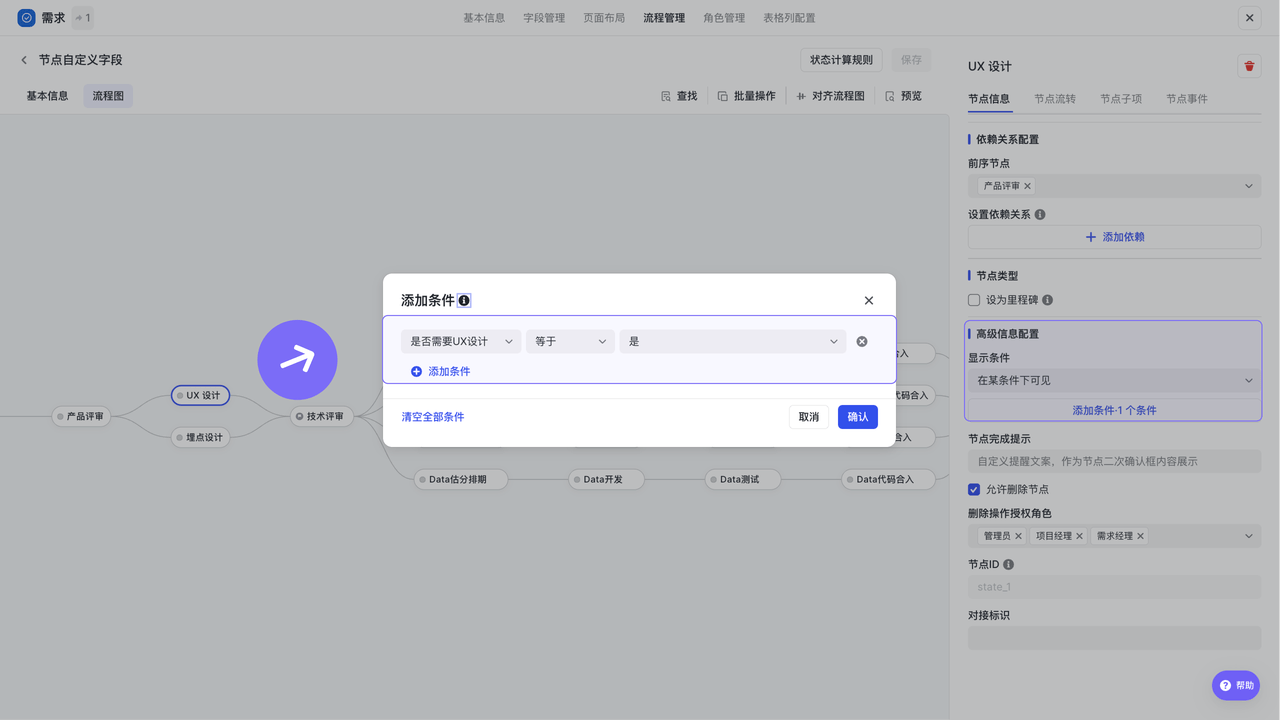Click the 清空全部条件 link
Viewport: 1280px width, 720px height.
[x=433, y=417]
